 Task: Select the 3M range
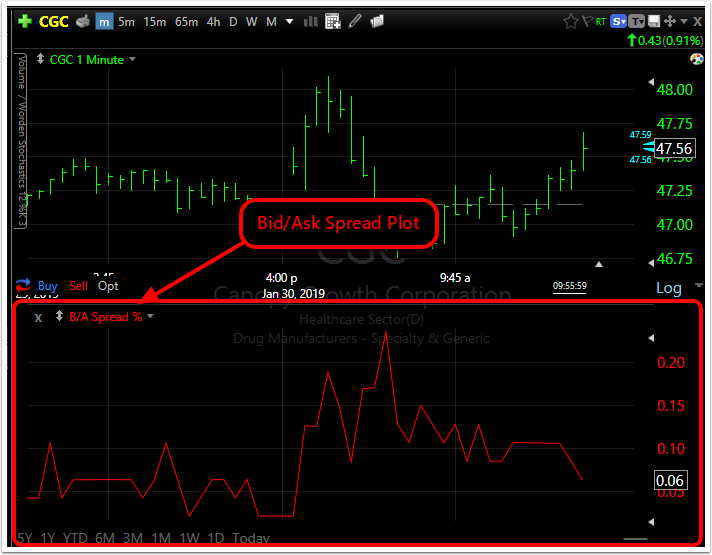click(x=133, y=538)
